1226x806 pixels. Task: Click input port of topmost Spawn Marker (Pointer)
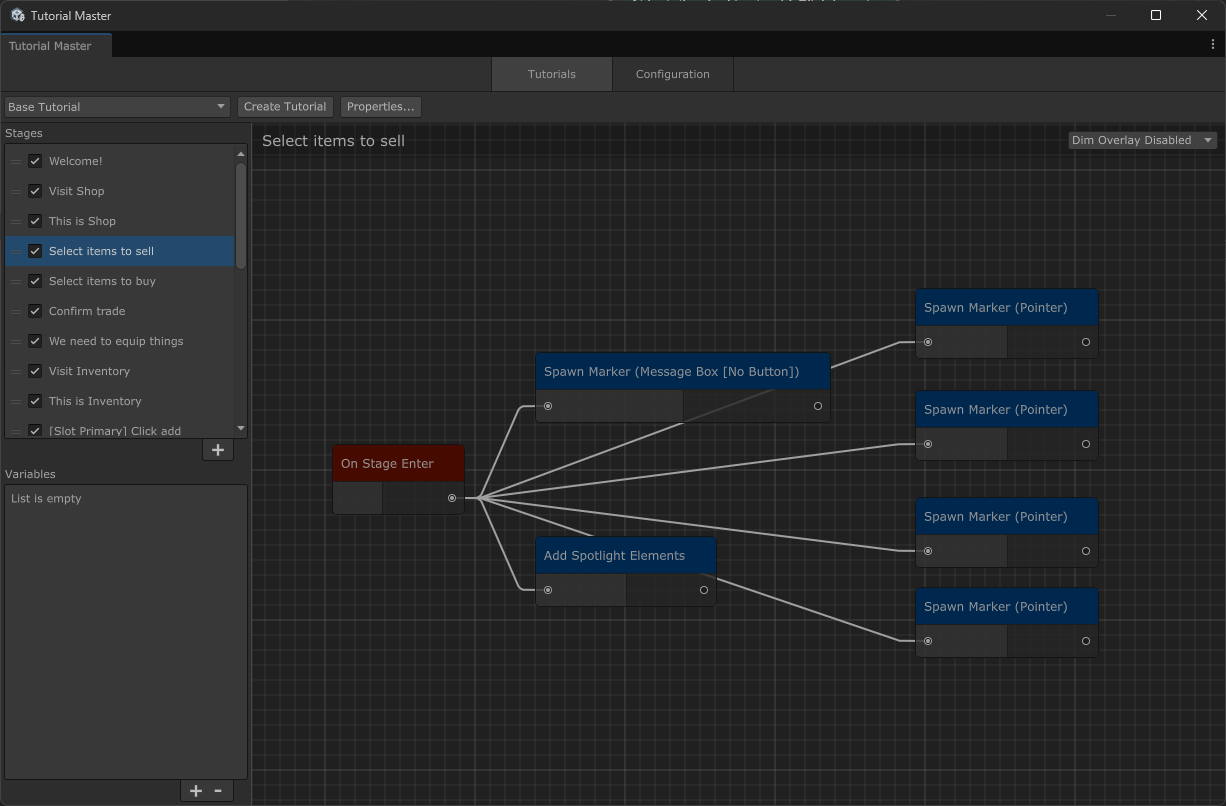928,342
